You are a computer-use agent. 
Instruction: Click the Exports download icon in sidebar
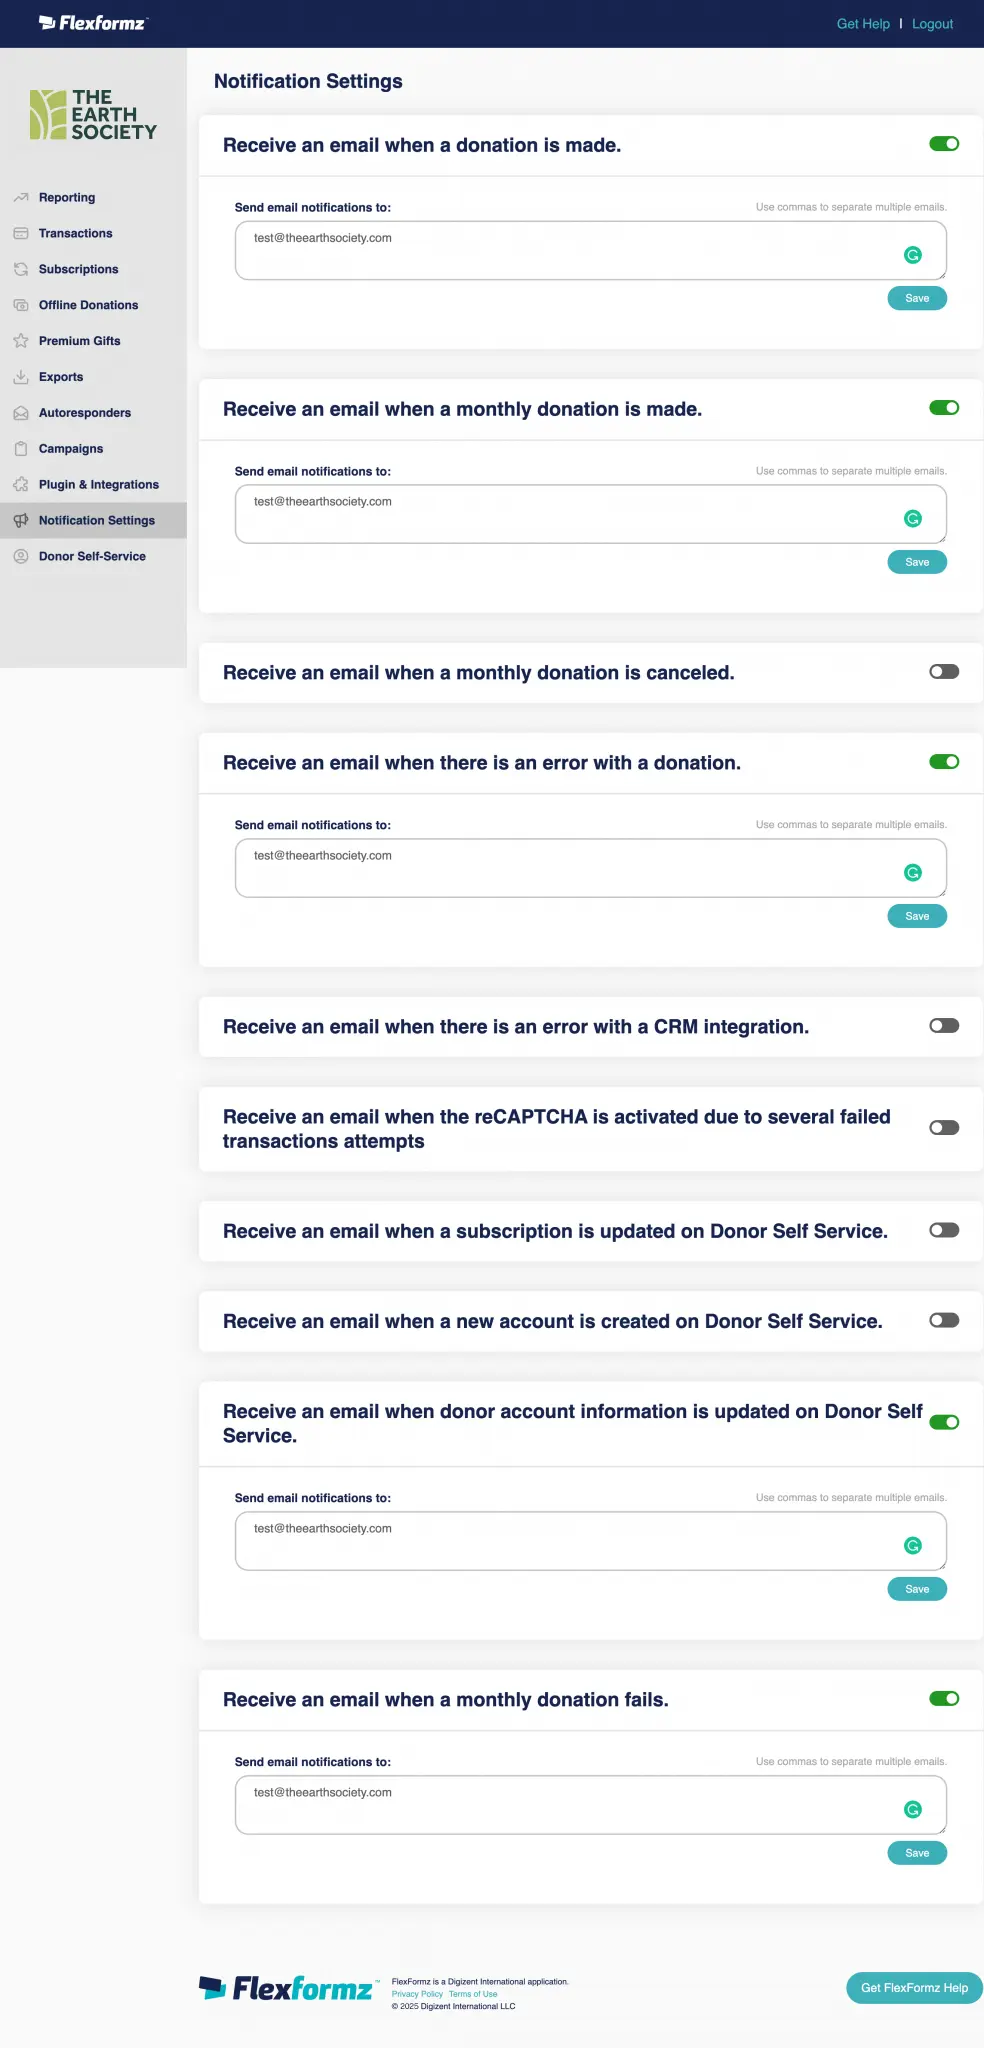click(x=20, y=377)
